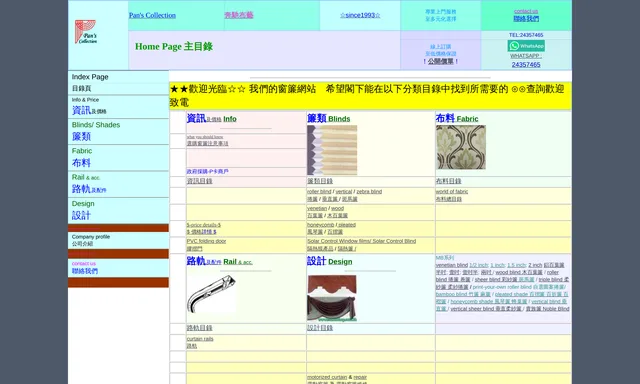Click the 設計目錄 link
The image size is (640, 384).
click(x=320, y=328)
